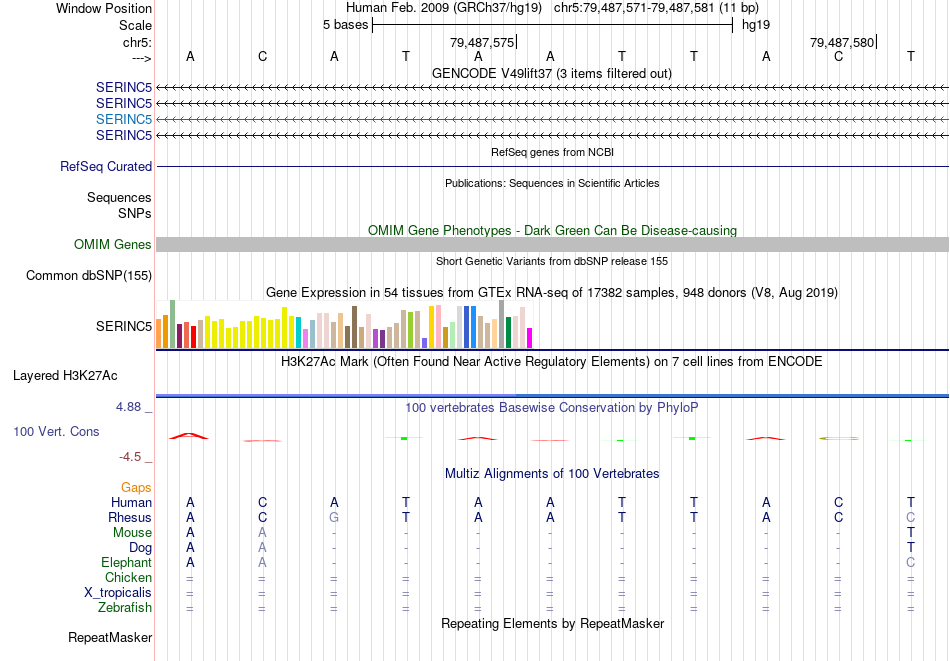The image size is (950, 661).
Task: Click the chr5:79,487,571-79,487,581 coordinates text
Action: tap(635, 8)
